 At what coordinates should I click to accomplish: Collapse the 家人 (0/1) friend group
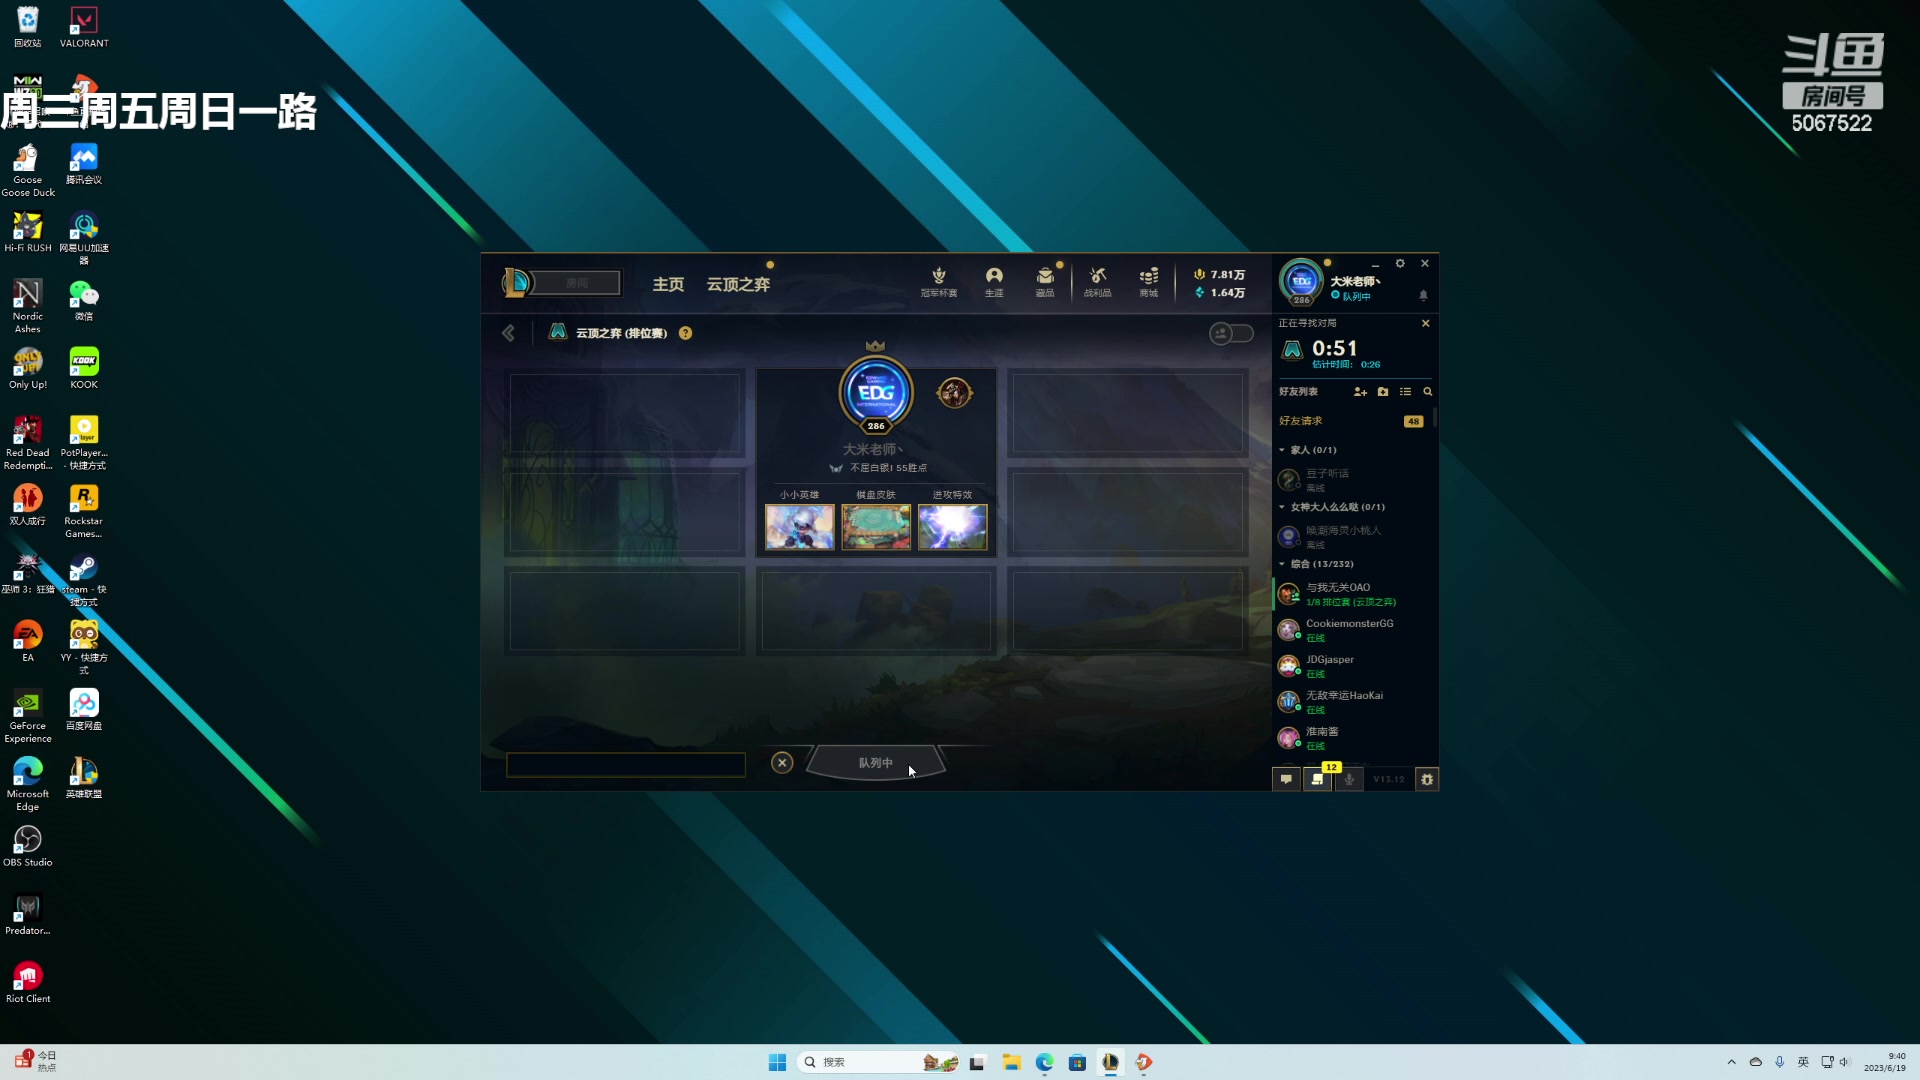coord(1282,450)
